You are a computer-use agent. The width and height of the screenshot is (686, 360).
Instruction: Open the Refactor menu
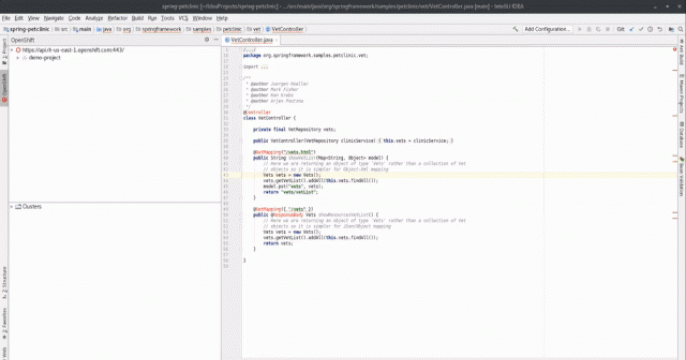tap(117, 18)
